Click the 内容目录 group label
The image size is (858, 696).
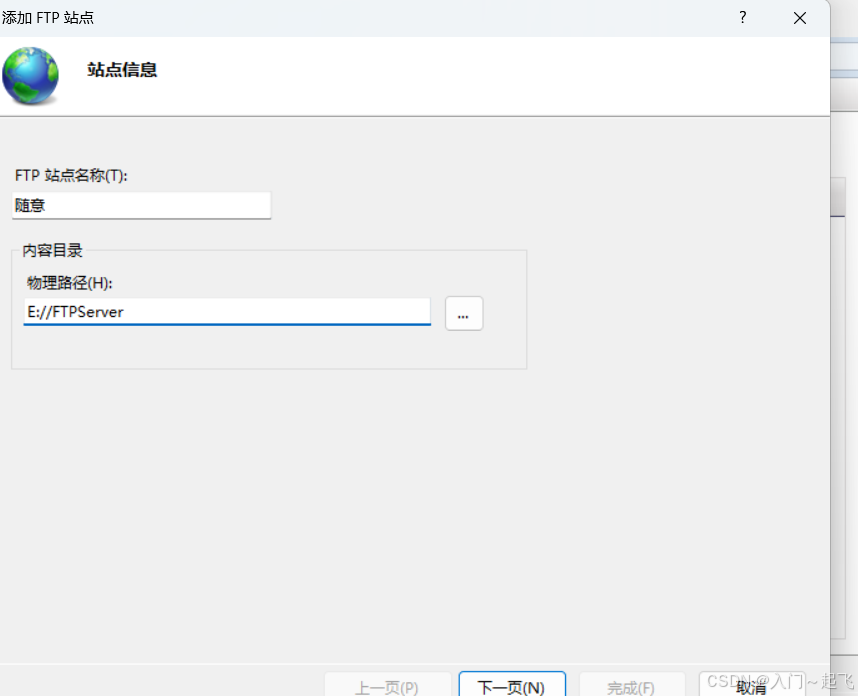53,251
